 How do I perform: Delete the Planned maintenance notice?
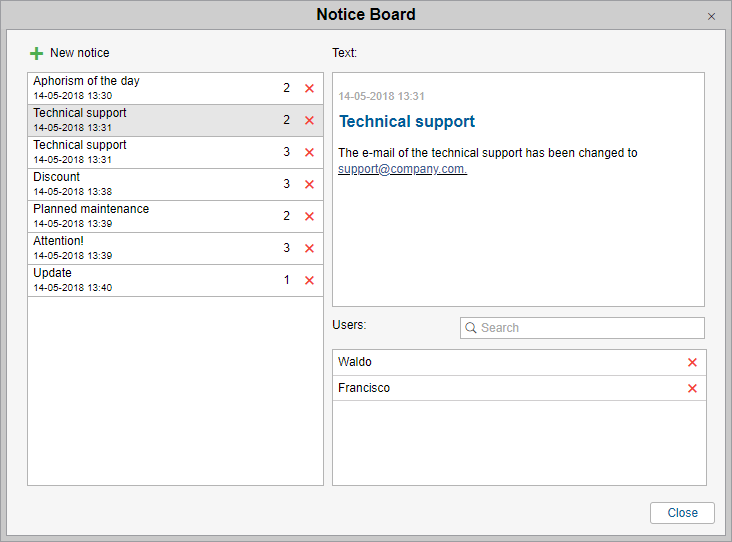point(309,216)
